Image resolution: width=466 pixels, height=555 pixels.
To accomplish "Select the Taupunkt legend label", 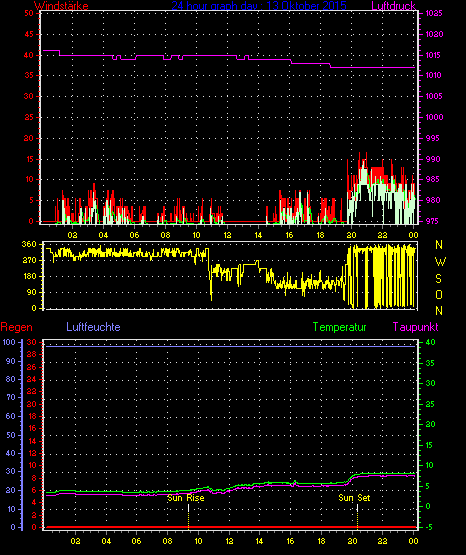I will point(415,327).
